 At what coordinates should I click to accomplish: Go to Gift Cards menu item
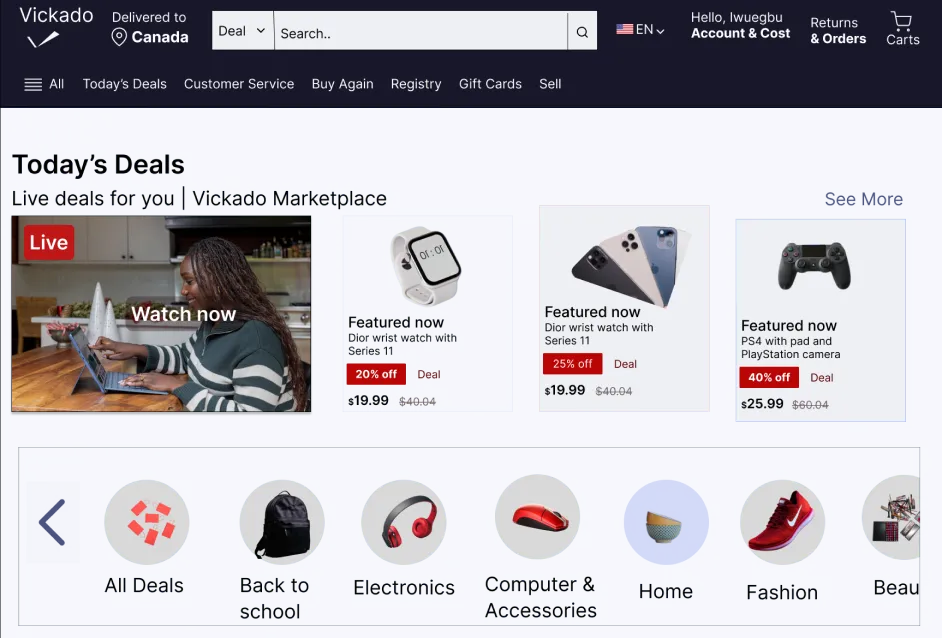point(490,84)
